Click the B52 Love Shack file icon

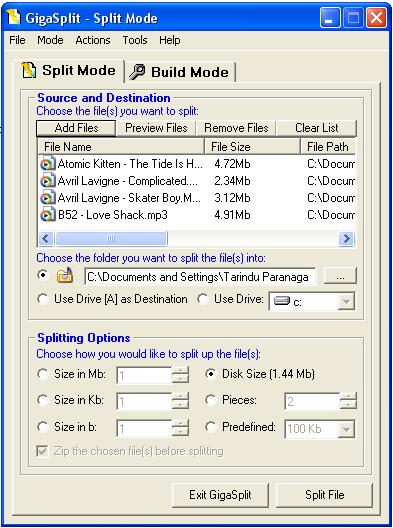click(47, 215)
